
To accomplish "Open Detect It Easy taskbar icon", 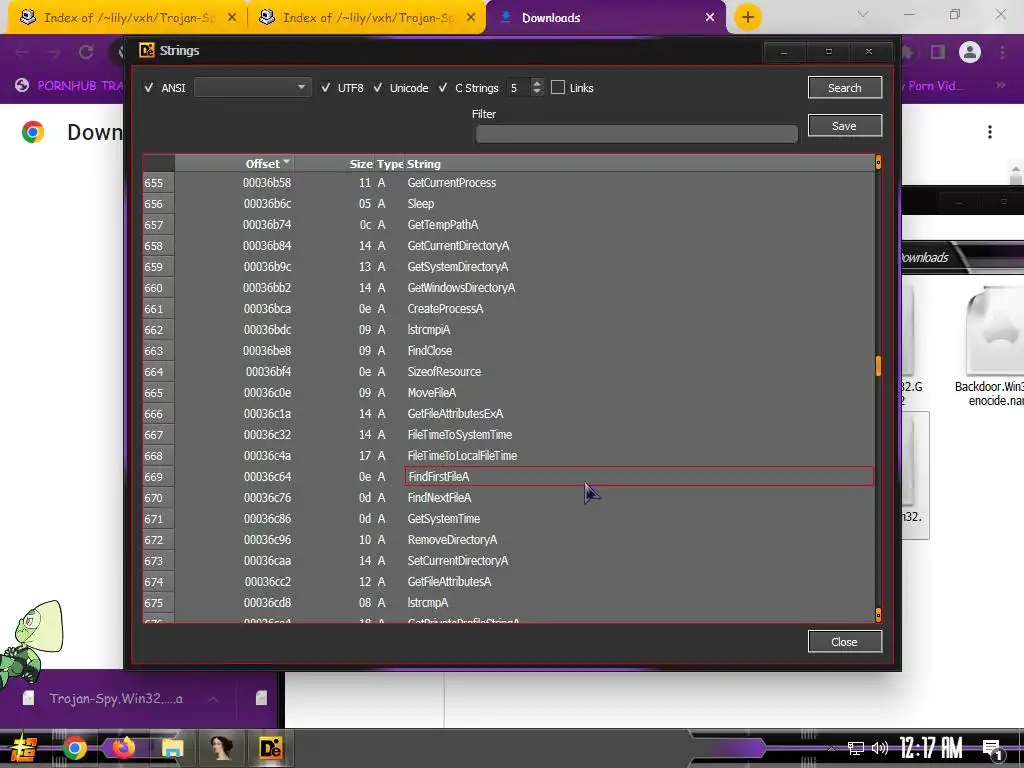I will coord(270,748).
